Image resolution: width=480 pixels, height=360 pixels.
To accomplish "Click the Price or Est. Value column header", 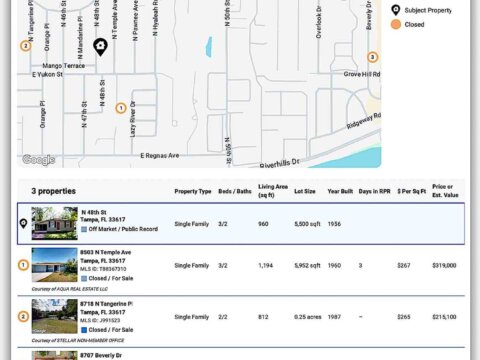I will tap(445, 191).
